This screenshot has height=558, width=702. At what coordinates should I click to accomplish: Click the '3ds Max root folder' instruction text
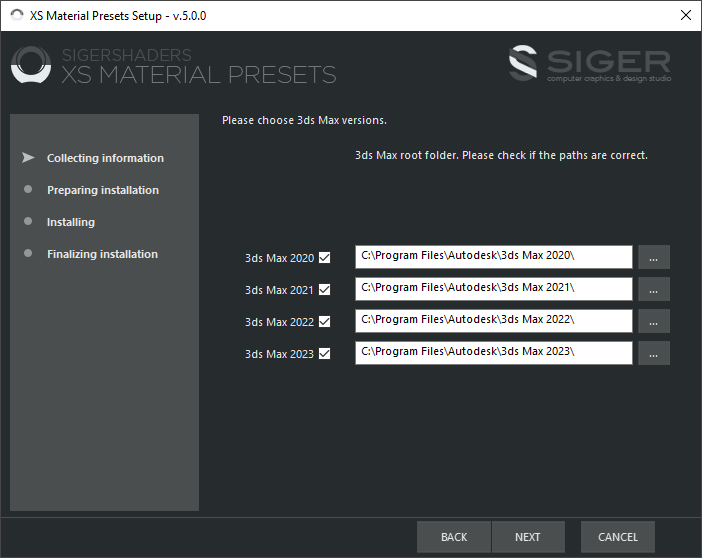coord(501,155)
